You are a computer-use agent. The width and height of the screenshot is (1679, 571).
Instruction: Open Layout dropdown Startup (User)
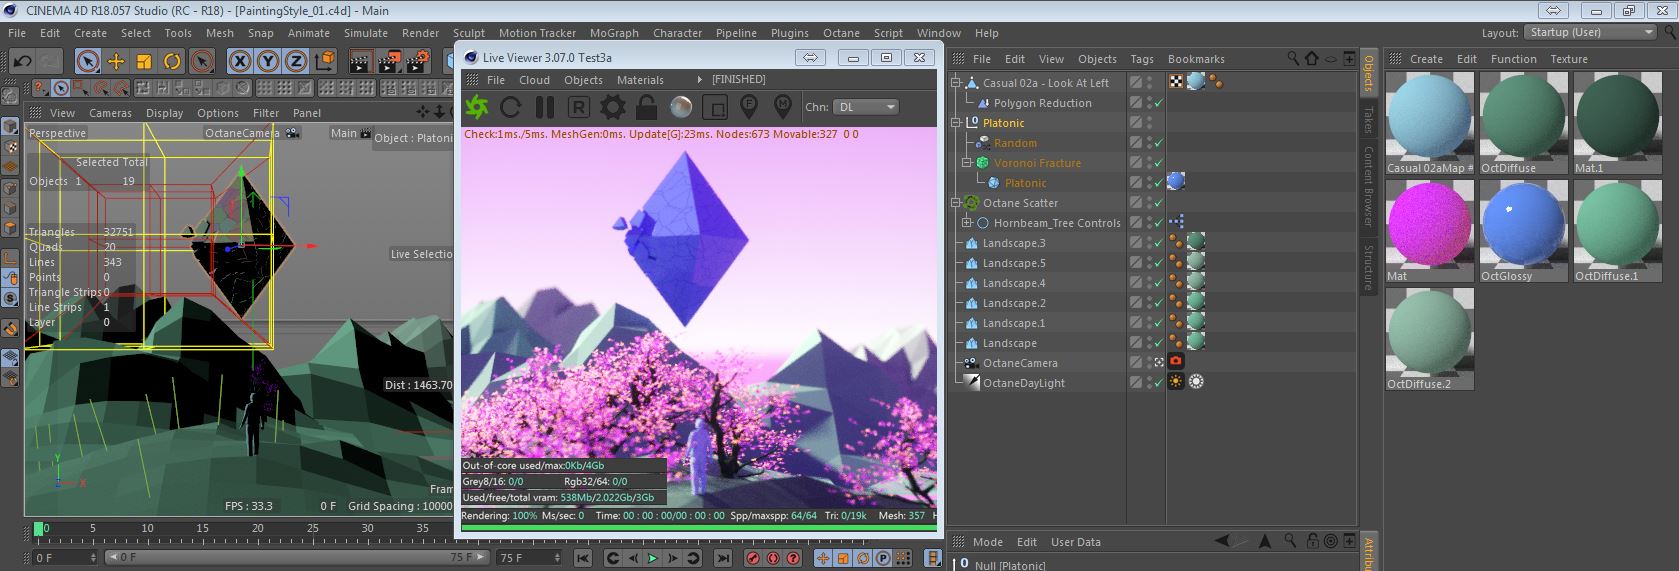pos(1592,32)
